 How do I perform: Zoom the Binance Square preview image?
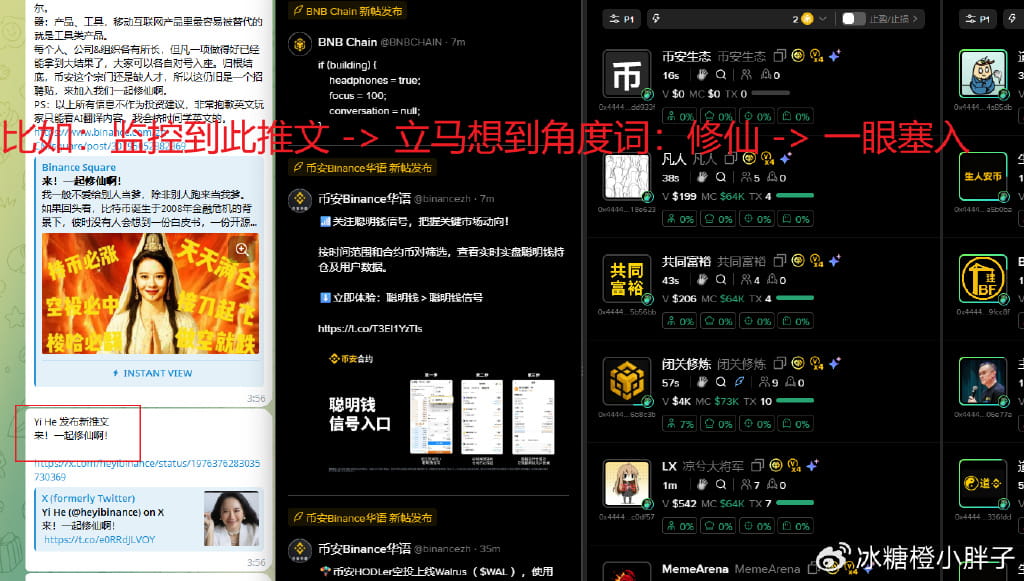[242, 249]
